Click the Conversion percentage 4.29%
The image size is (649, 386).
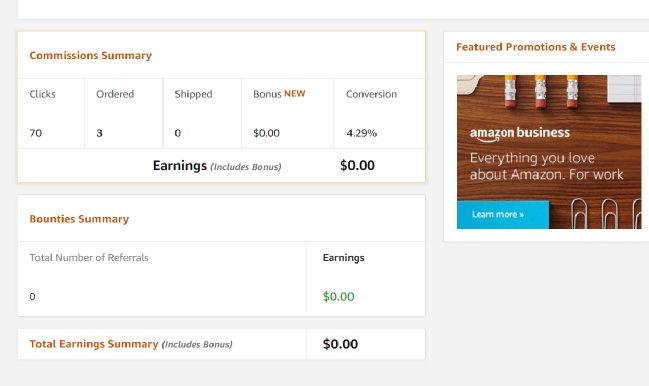tap(361, 133)
